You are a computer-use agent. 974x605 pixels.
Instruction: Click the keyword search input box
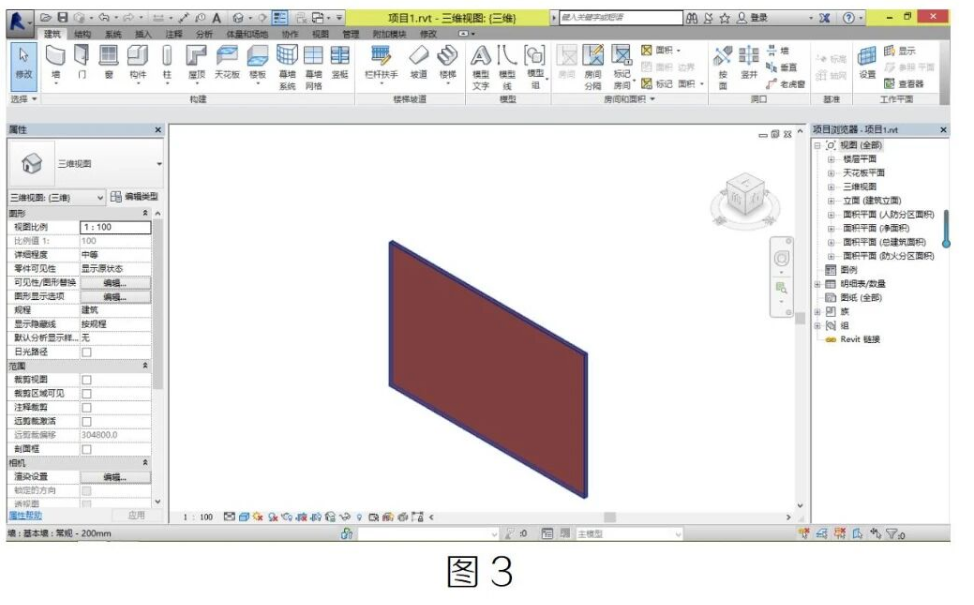621,18
